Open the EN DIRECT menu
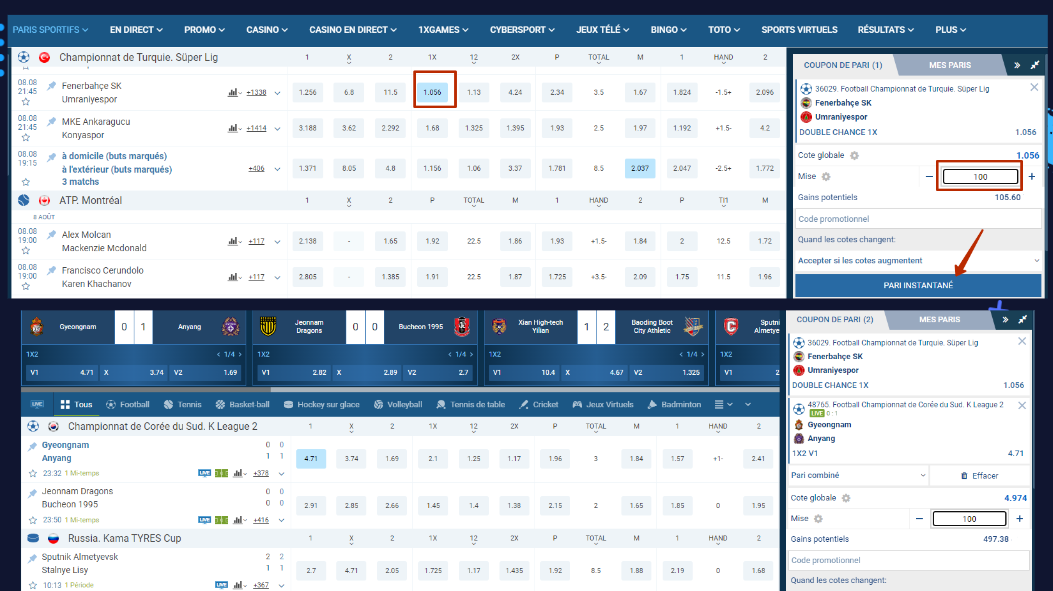1053x591 pixels. (136, 30)
